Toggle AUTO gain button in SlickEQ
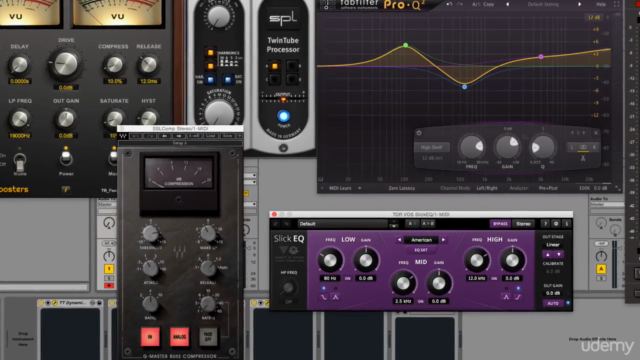This screenshot has width=640, height=360. coord(553,303)
